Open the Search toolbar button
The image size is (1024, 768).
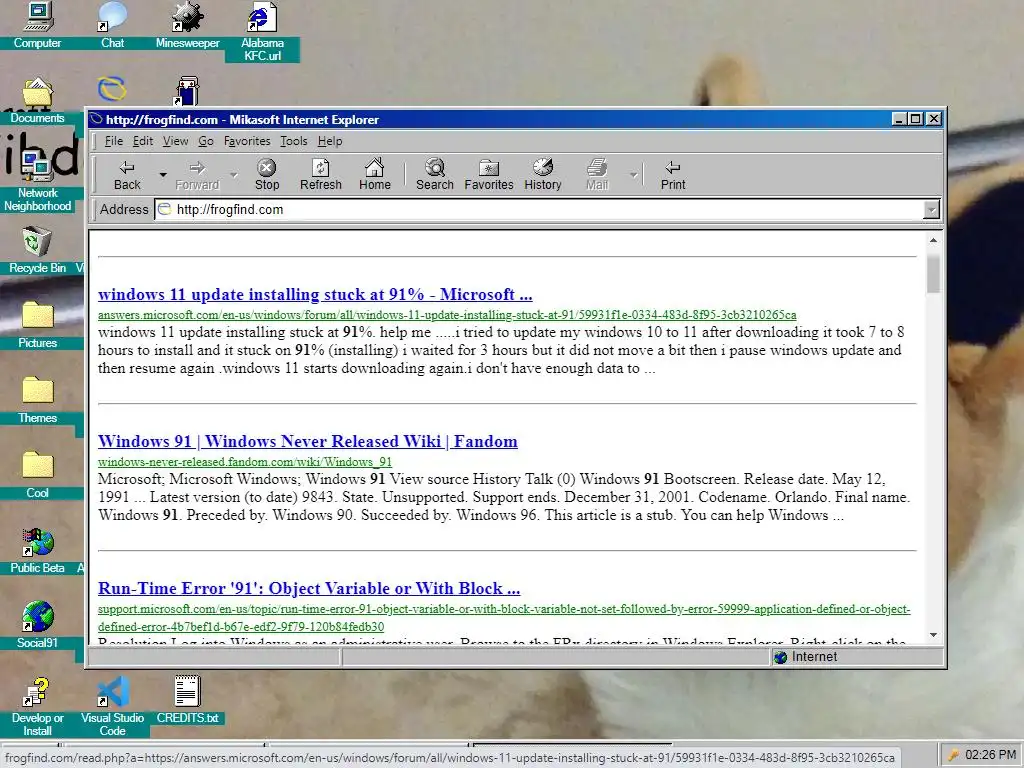click(435, 174)
